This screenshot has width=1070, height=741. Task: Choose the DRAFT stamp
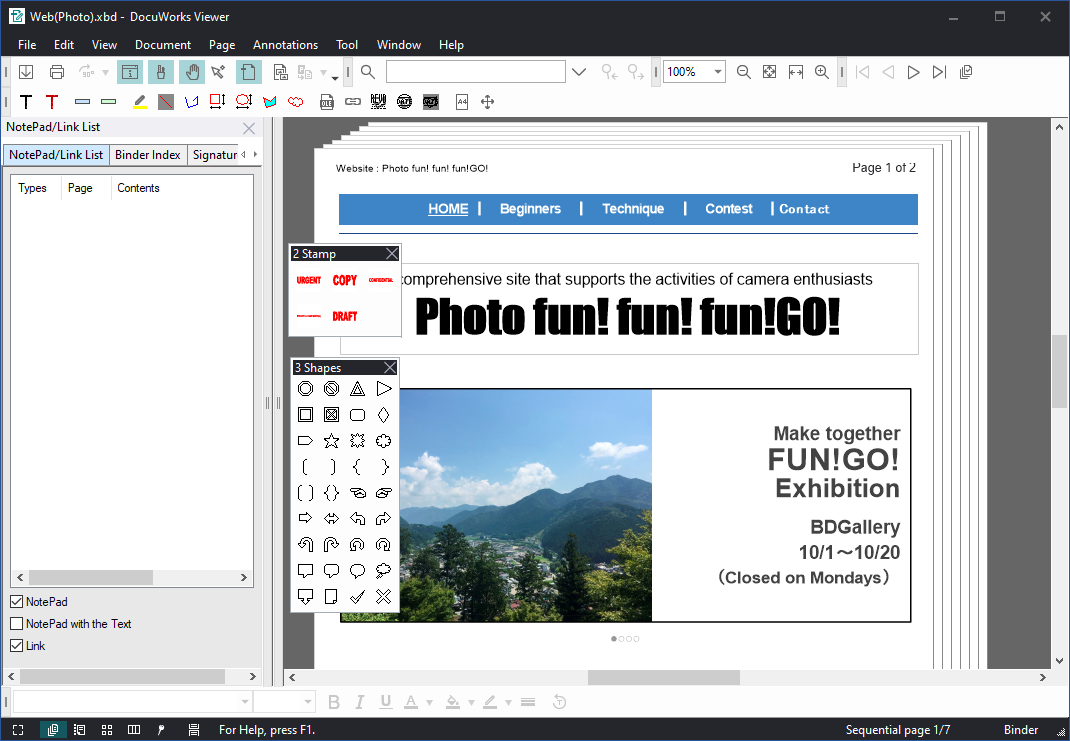[x=345, y=317]
